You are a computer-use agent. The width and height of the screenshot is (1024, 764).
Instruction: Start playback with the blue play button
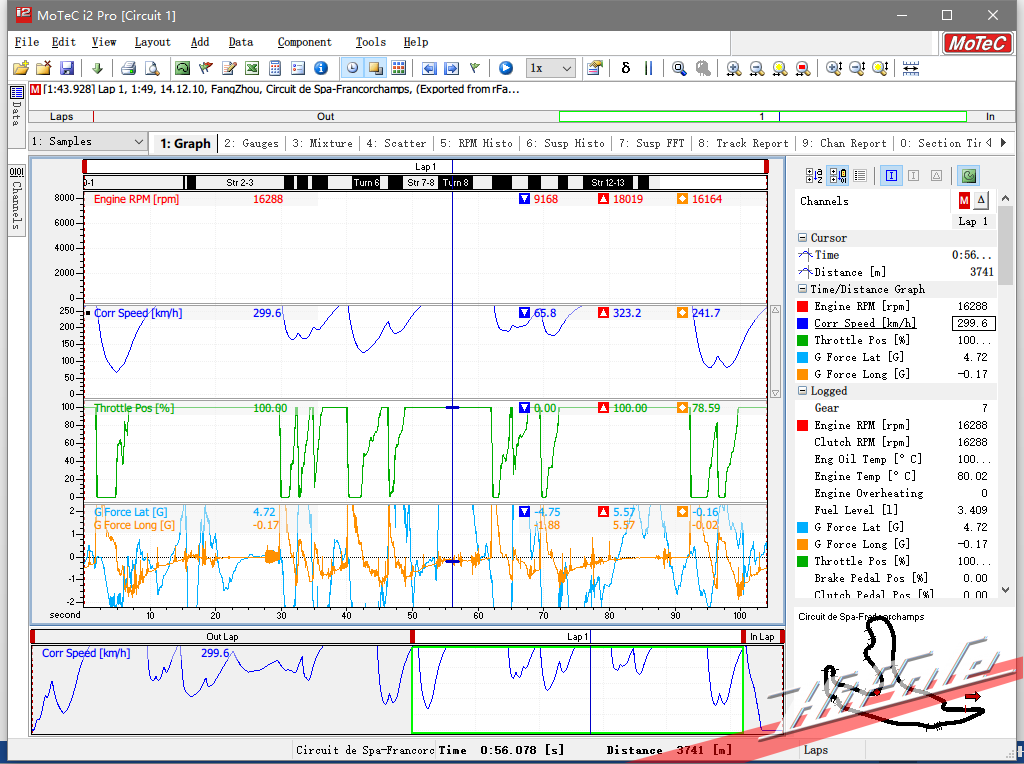505,68
